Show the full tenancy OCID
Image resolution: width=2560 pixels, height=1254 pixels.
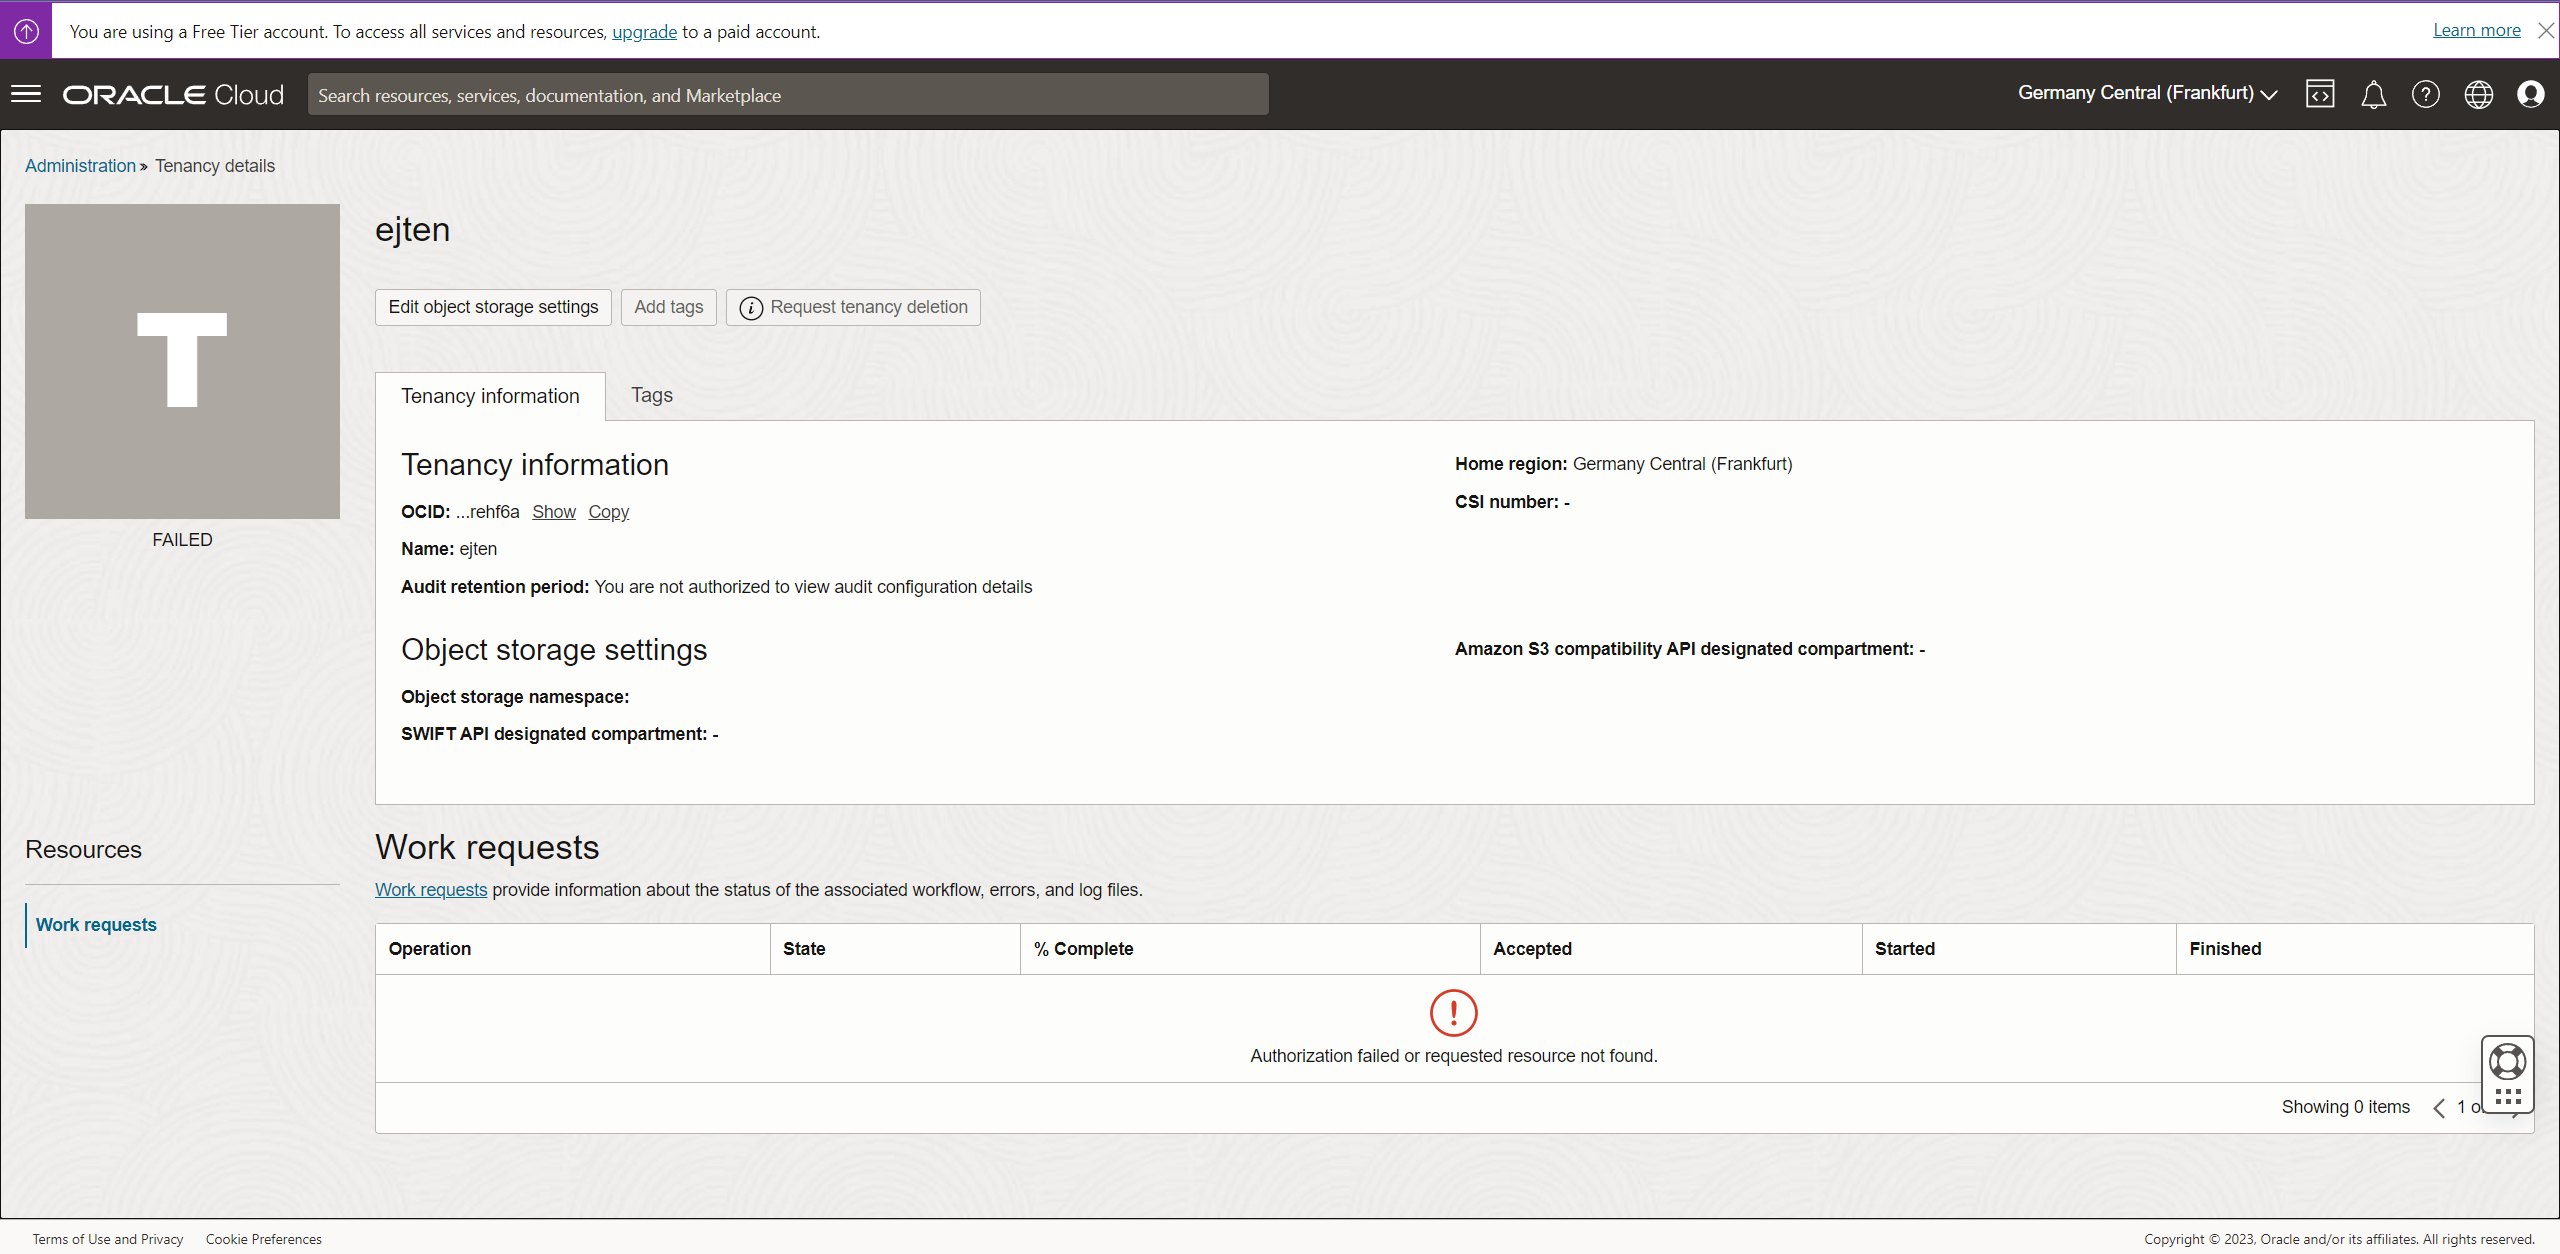pos(554,512)
